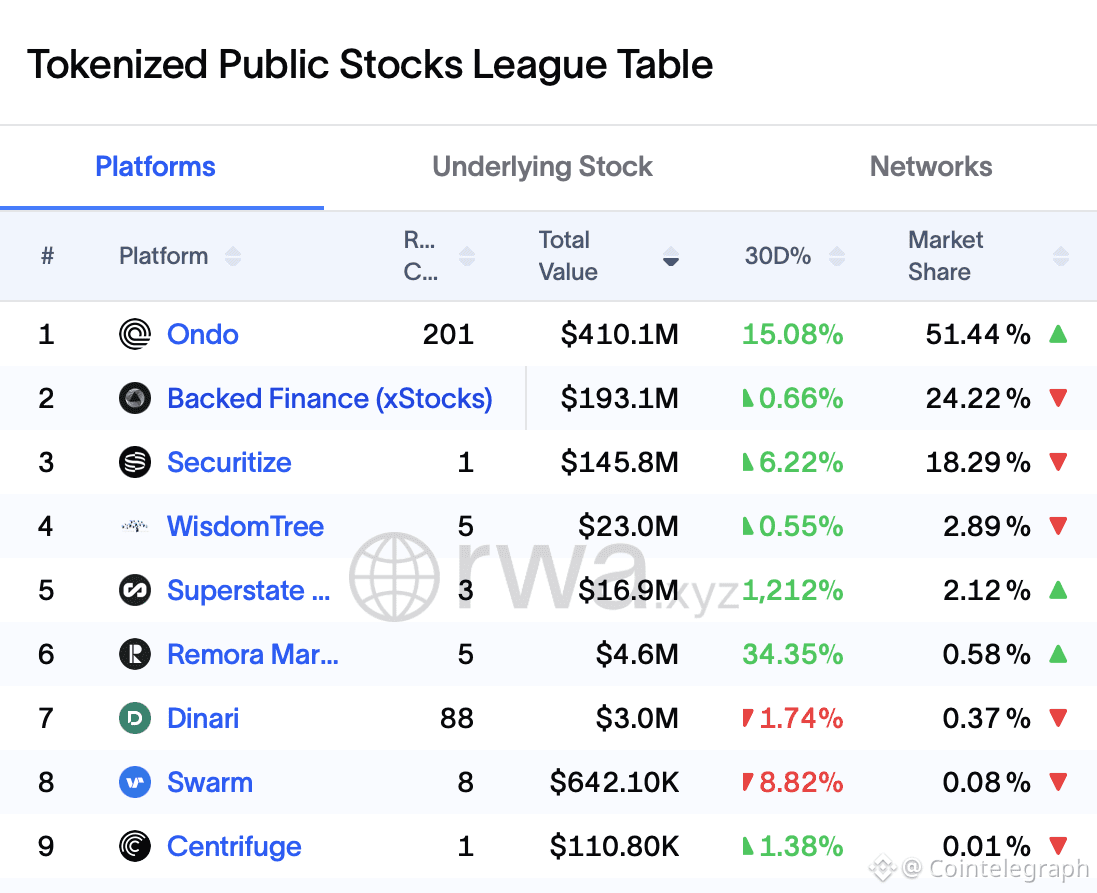Click the Ondo platform logo icon
The height and width of the screenshot is (893, 1097).
point(135,334)
